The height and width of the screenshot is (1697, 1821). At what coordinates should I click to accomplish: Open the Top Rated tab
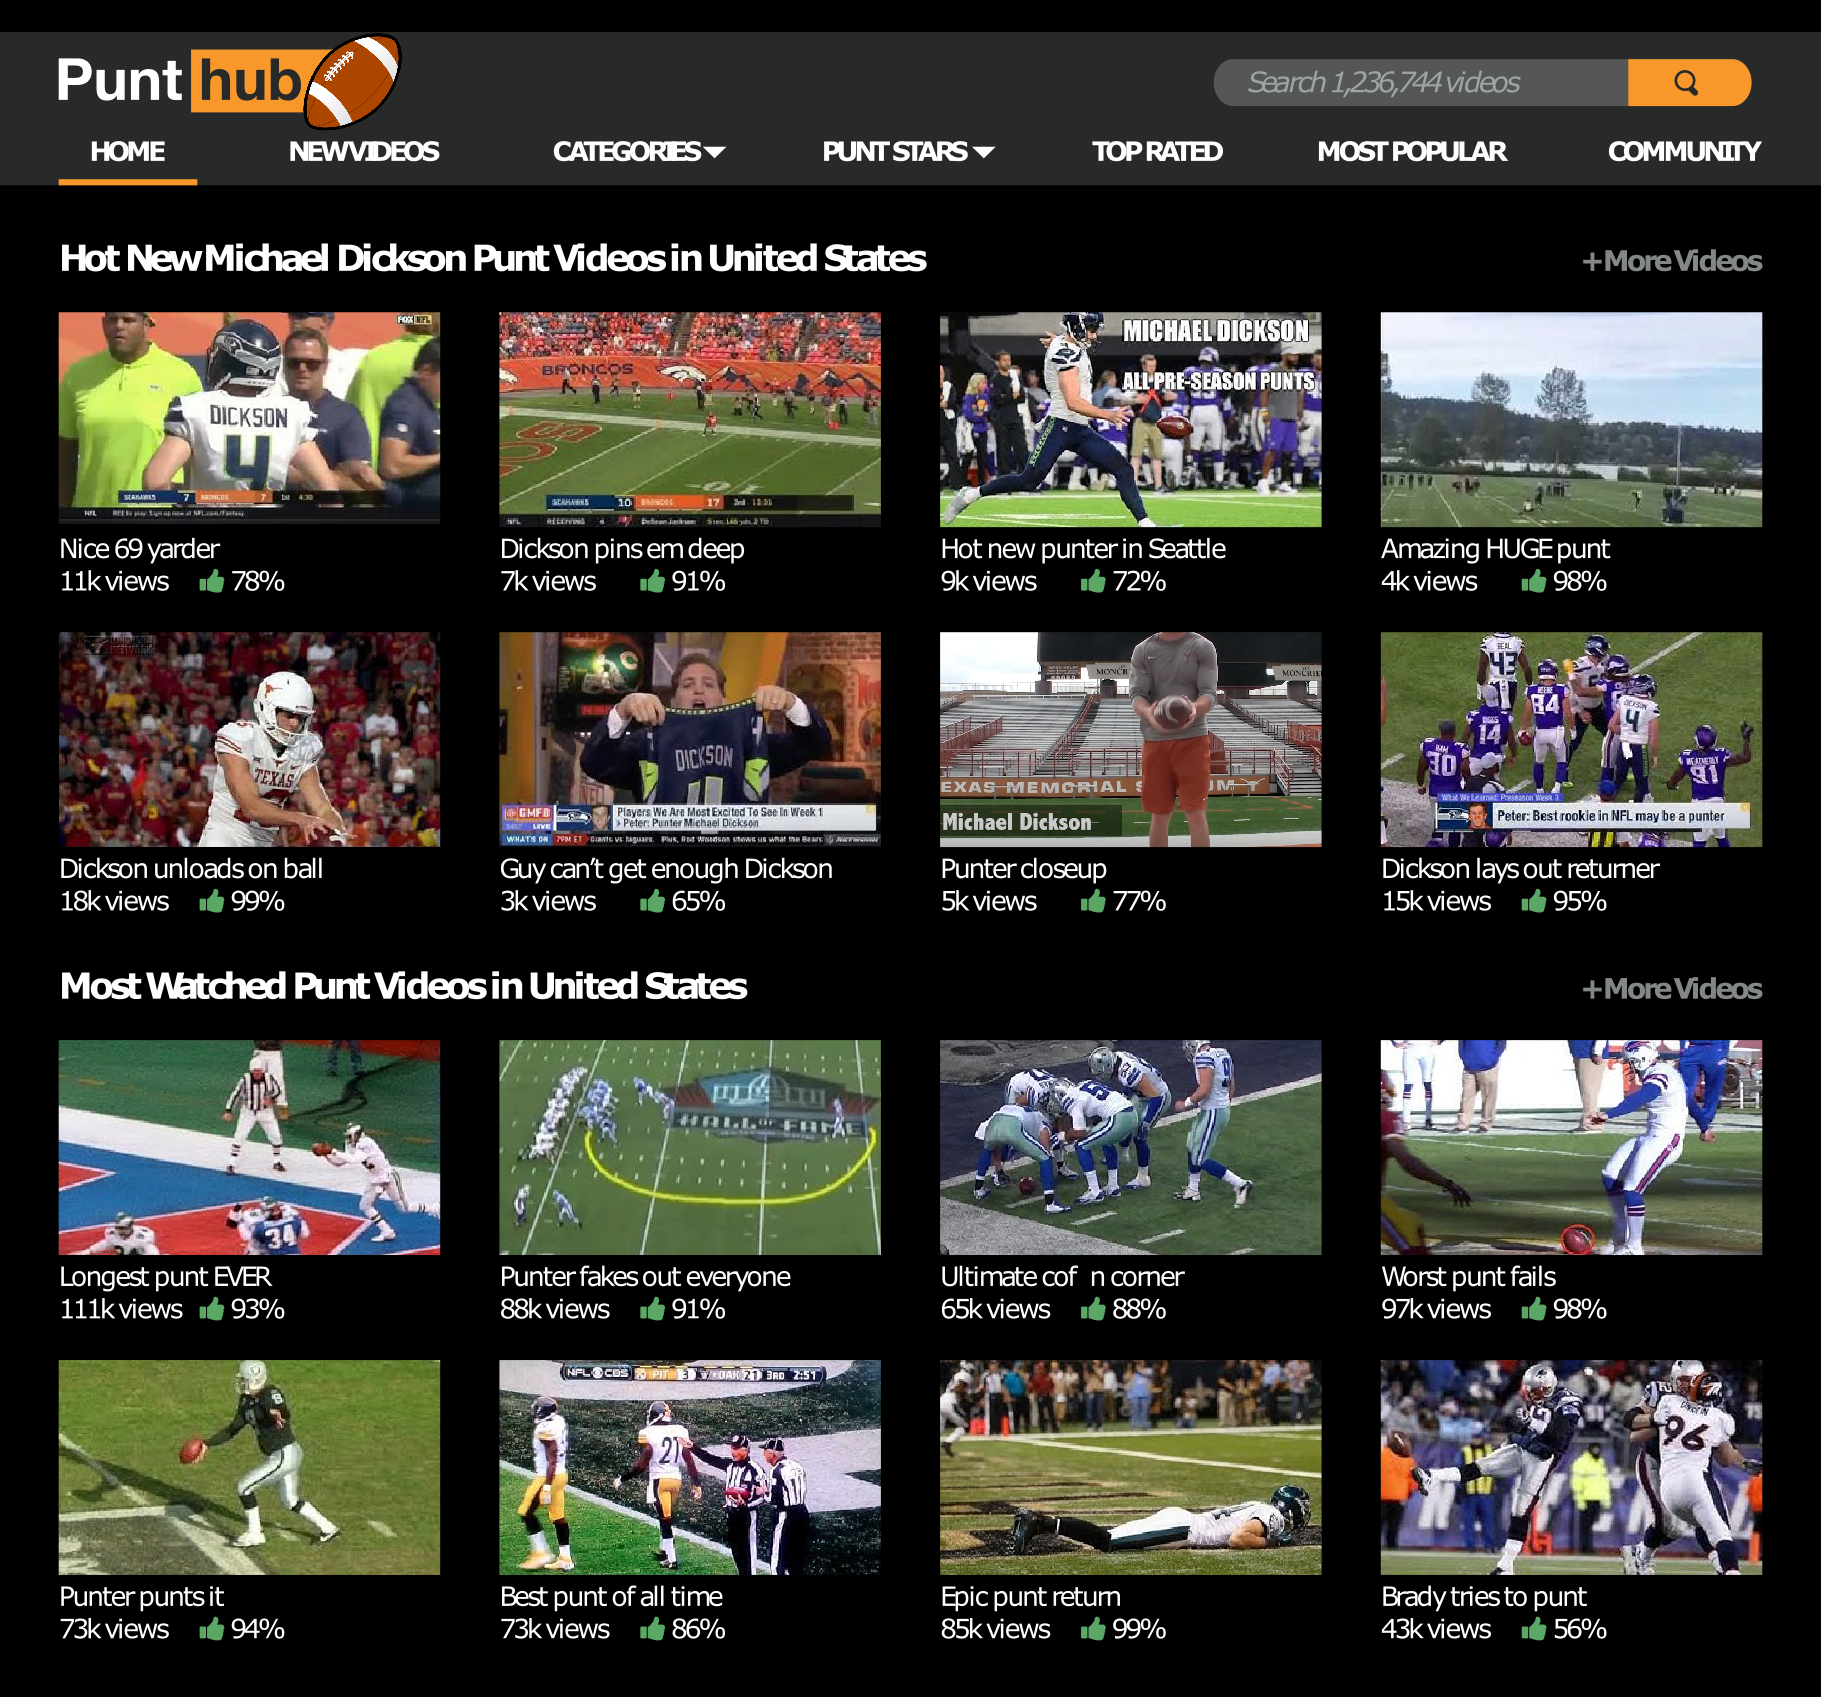click(1157, 151)
